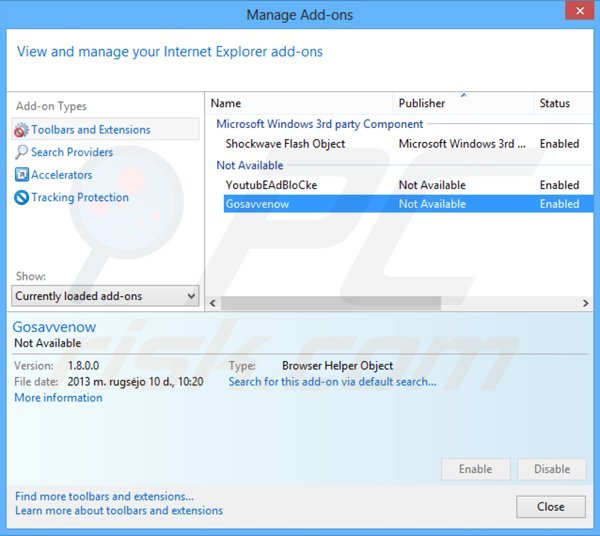Click the file date 2013 m. rugsėjo value
This screenshot has height=536, width=600.
[x=135, y=382]
